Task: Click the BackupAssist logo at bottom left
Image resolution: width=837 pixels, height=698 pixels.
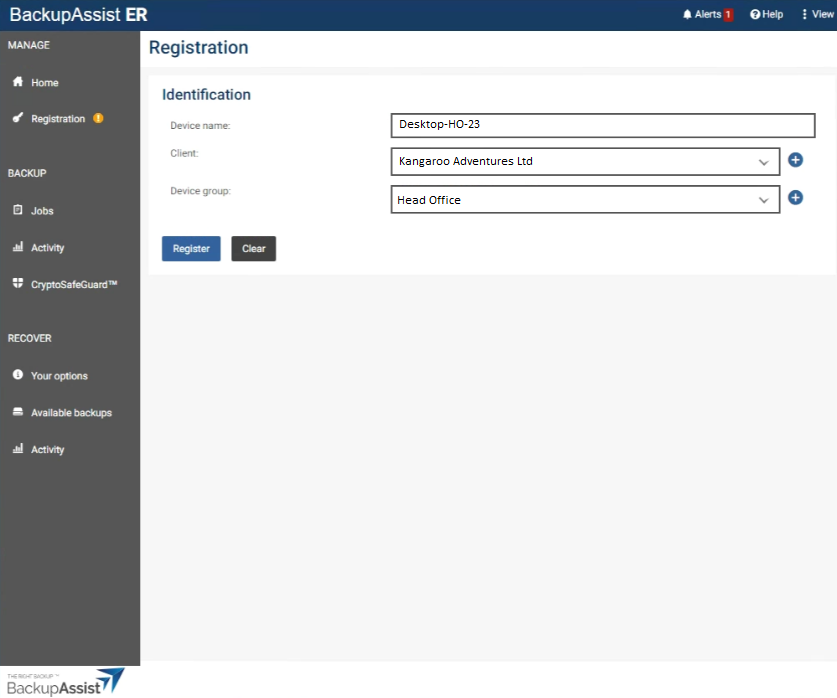Action: click(65, 682)
